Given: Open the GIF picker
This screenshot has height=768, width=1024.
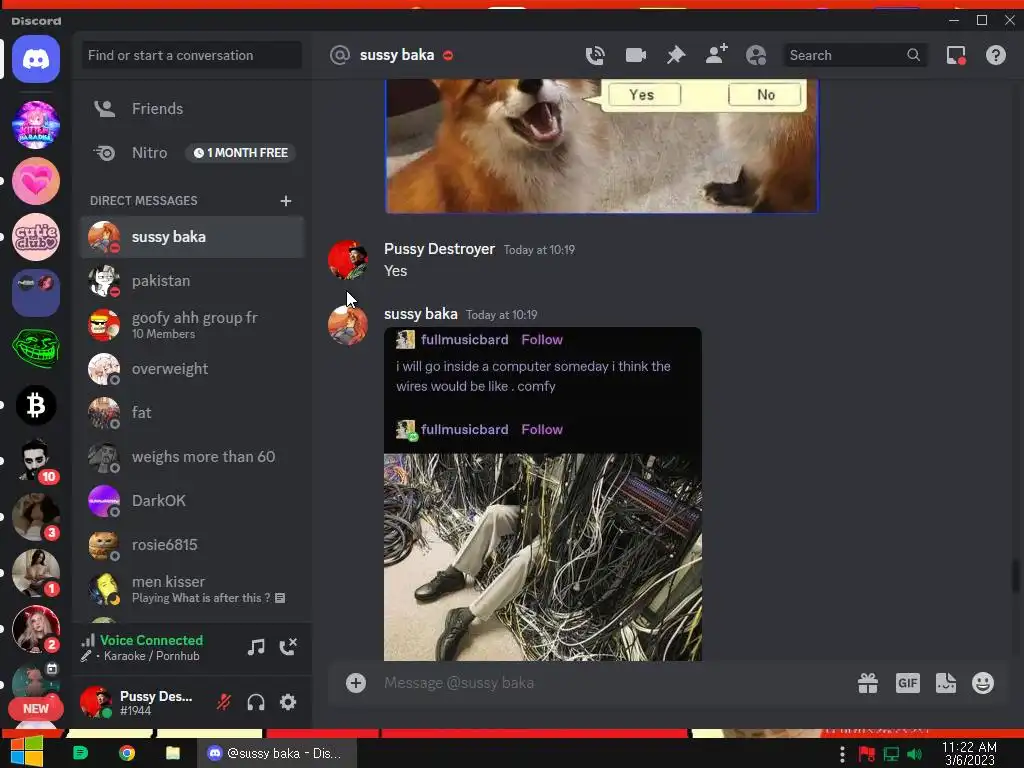Looking at the screenshot, I should 908,683.
